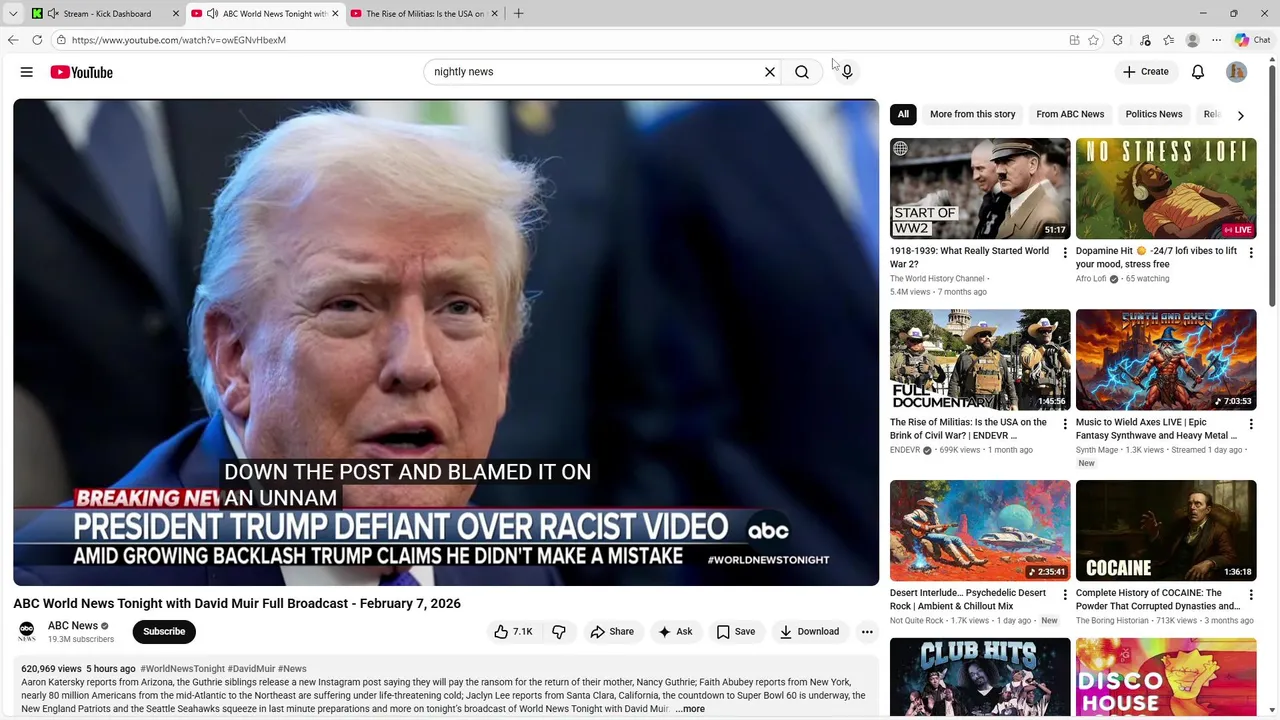Submit search with magnifier icon

click(802, 72)
